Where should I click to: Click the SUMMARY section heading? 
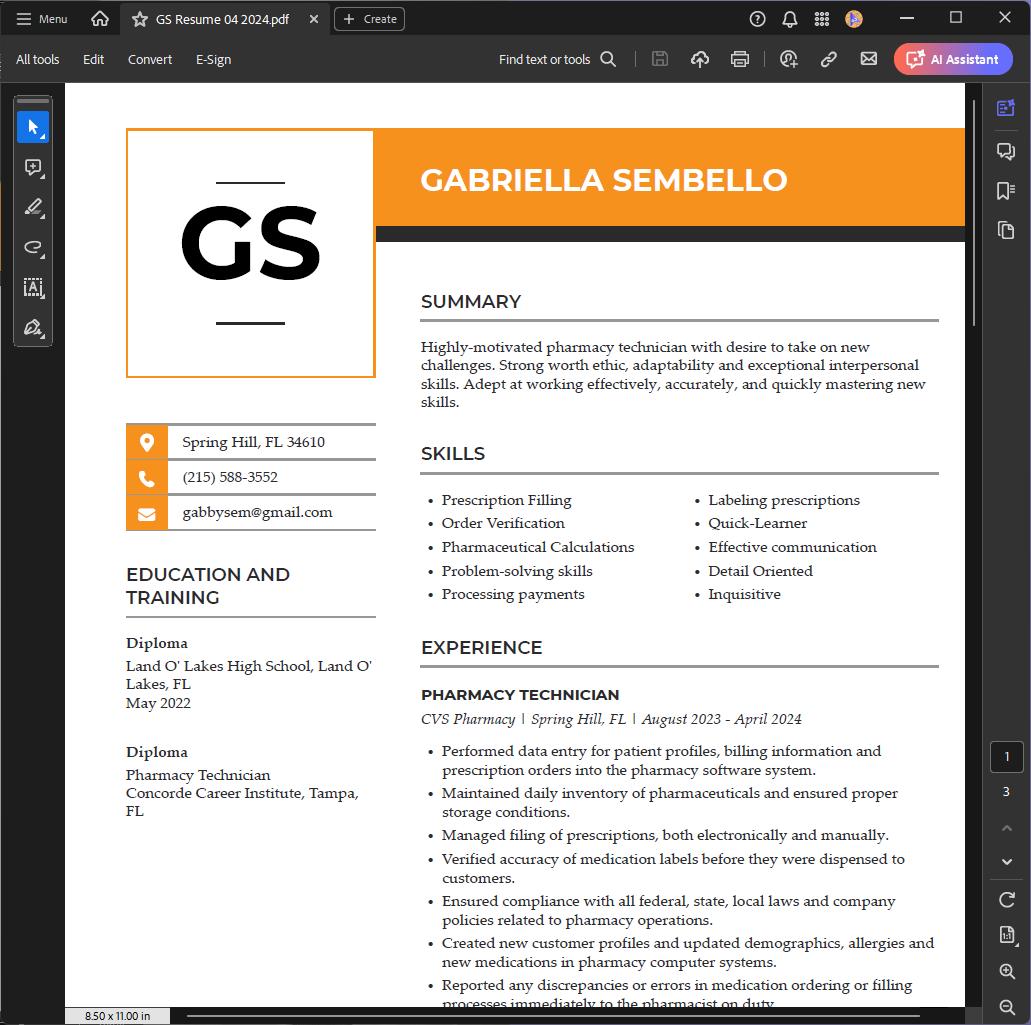471,302
